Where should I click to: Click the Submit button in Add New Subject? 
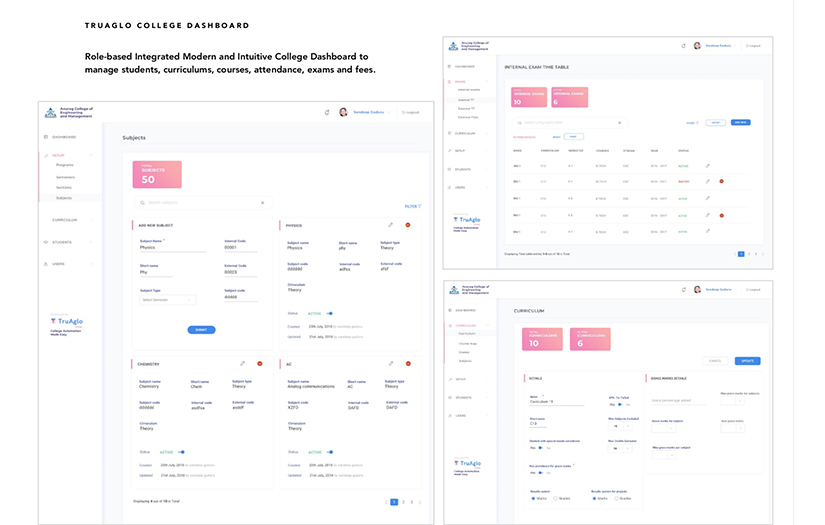click(x=201, y=330)
